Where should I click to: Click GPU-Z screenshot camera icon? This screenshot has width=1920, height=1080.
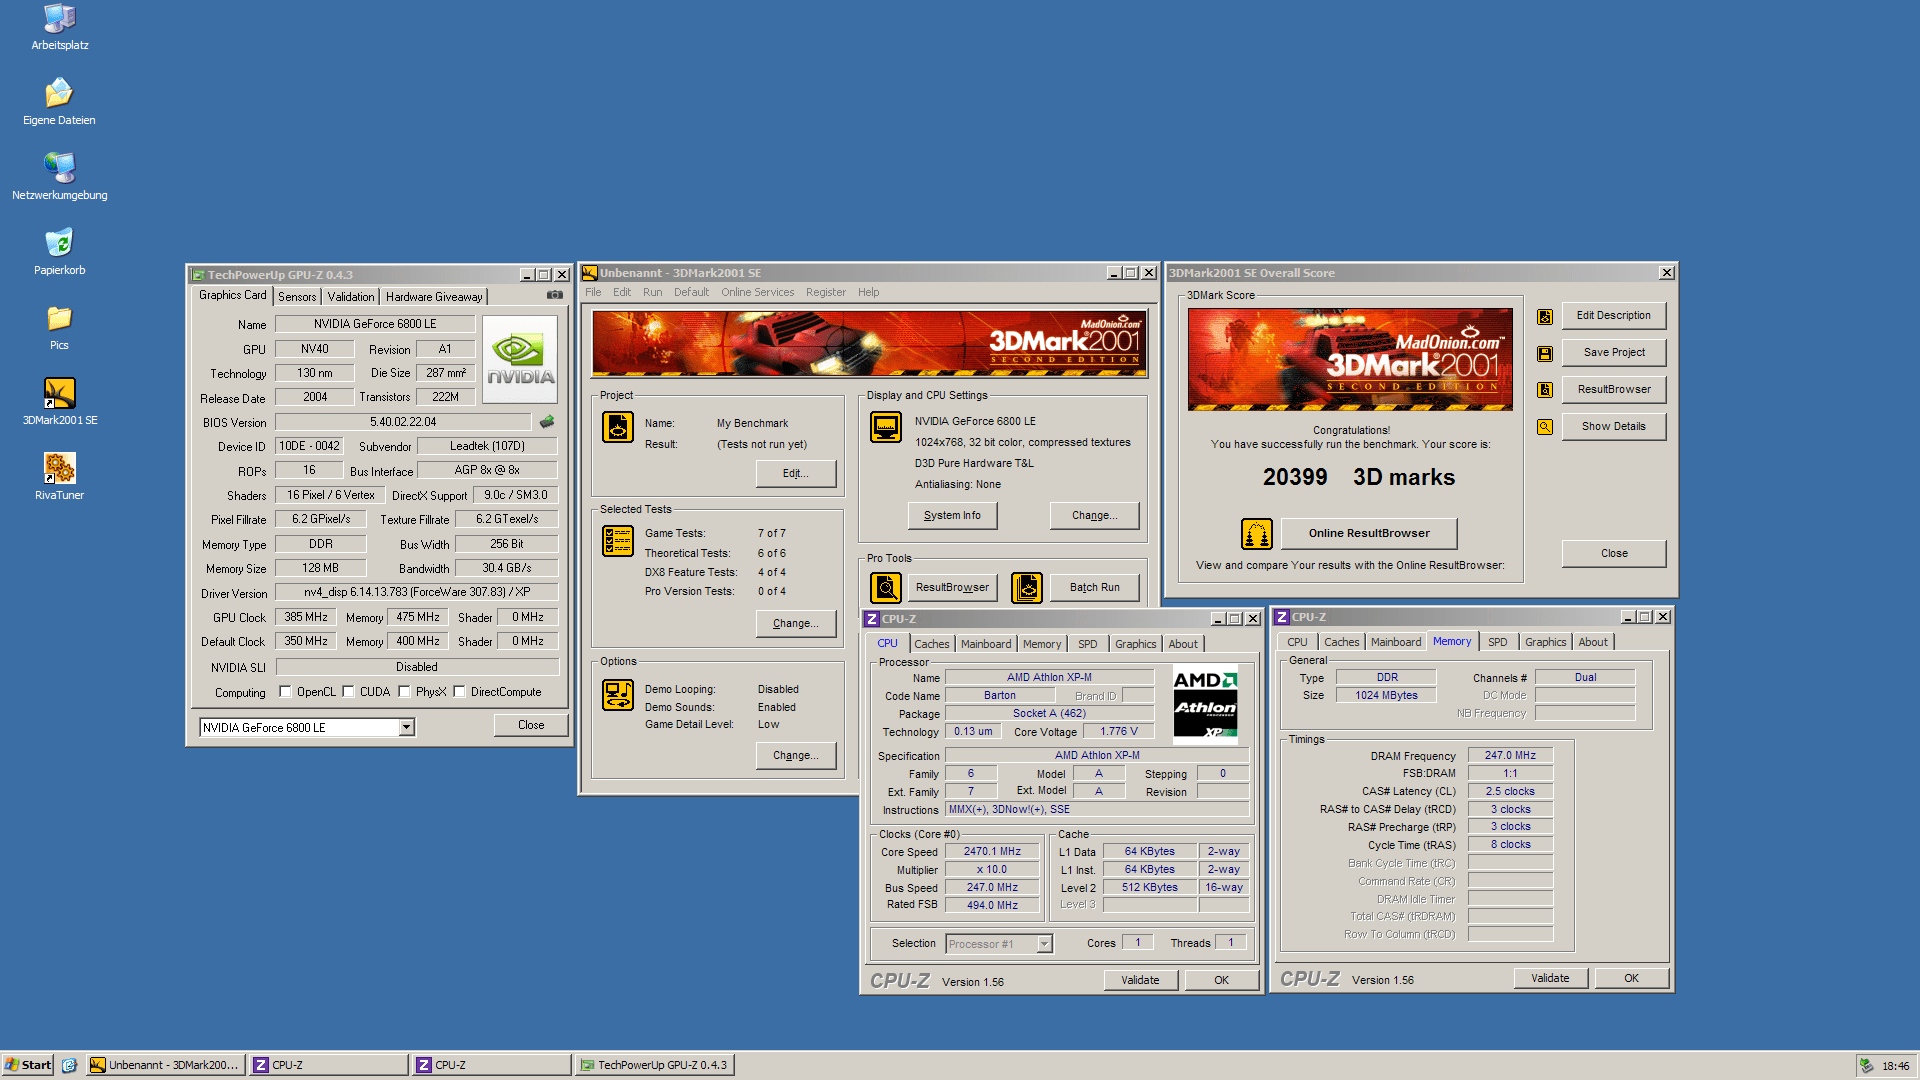(555, 295)
